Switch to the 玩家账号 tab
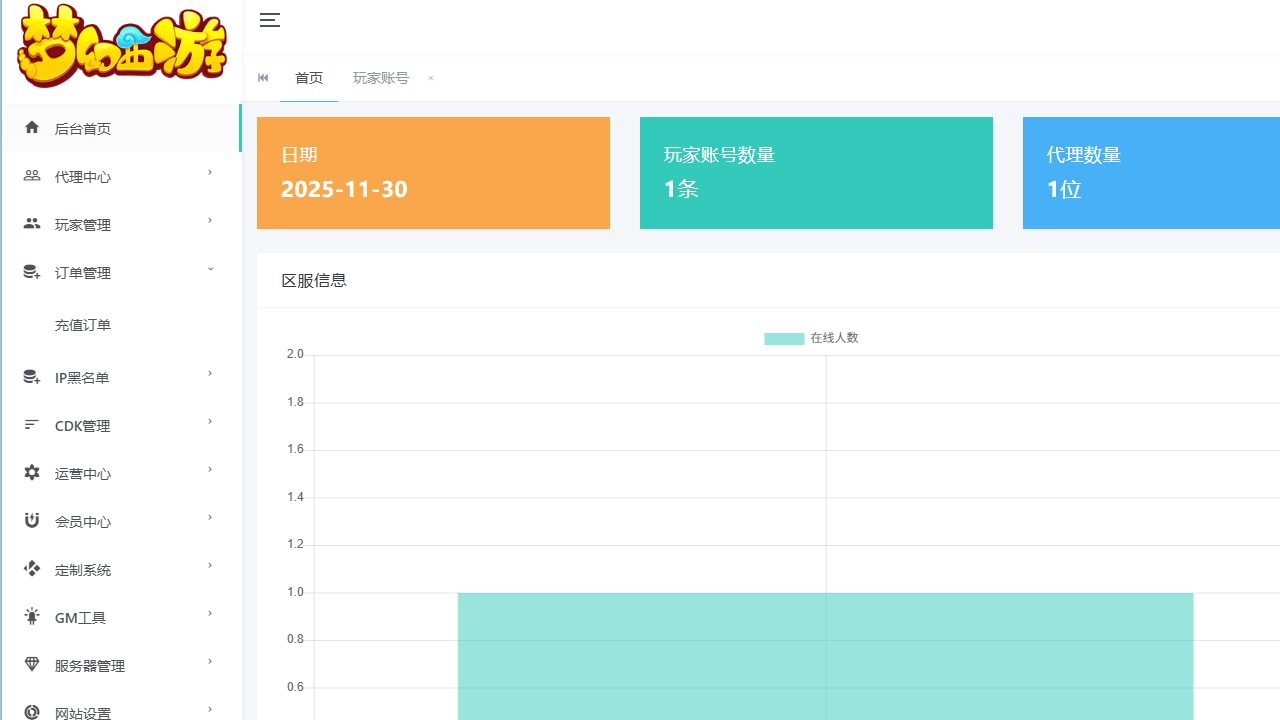The height and width of the screenshot is (720, 1280). pos(381,78)
